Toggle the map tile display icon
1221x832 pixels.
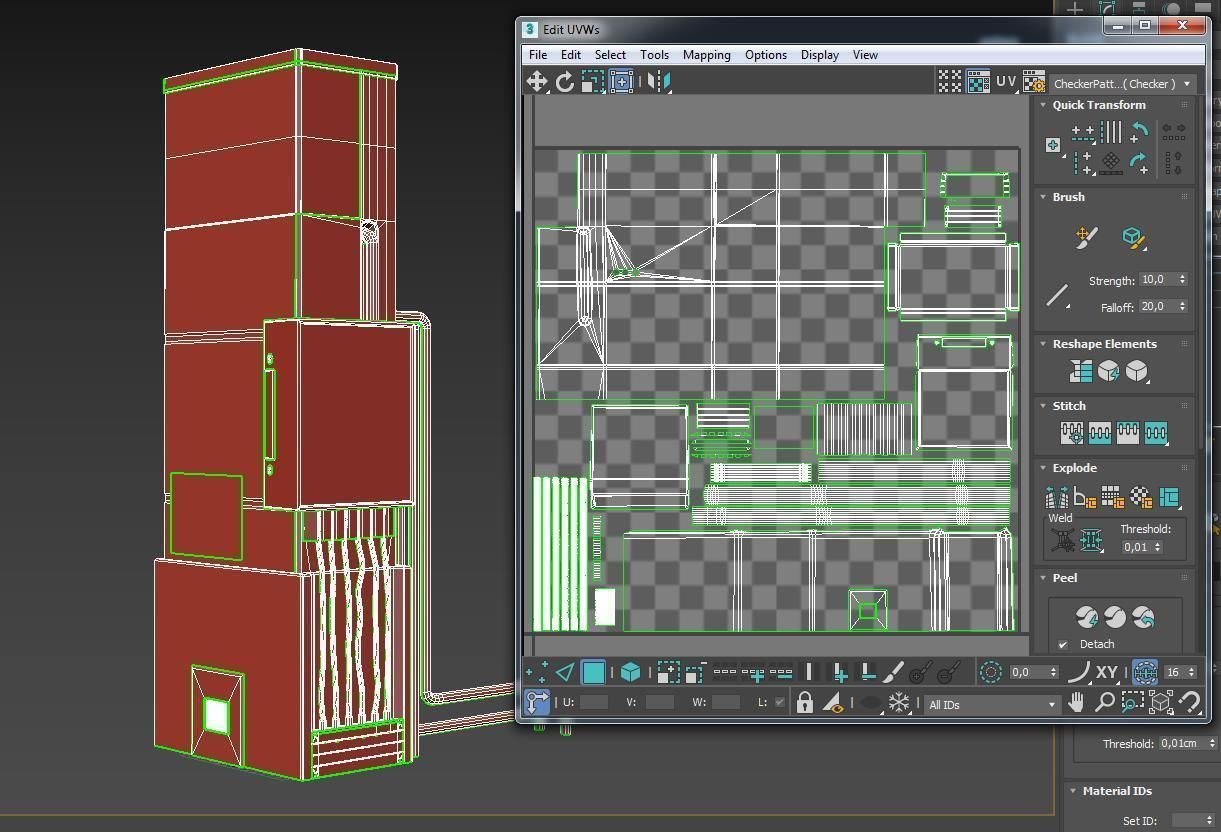(978, 82)
